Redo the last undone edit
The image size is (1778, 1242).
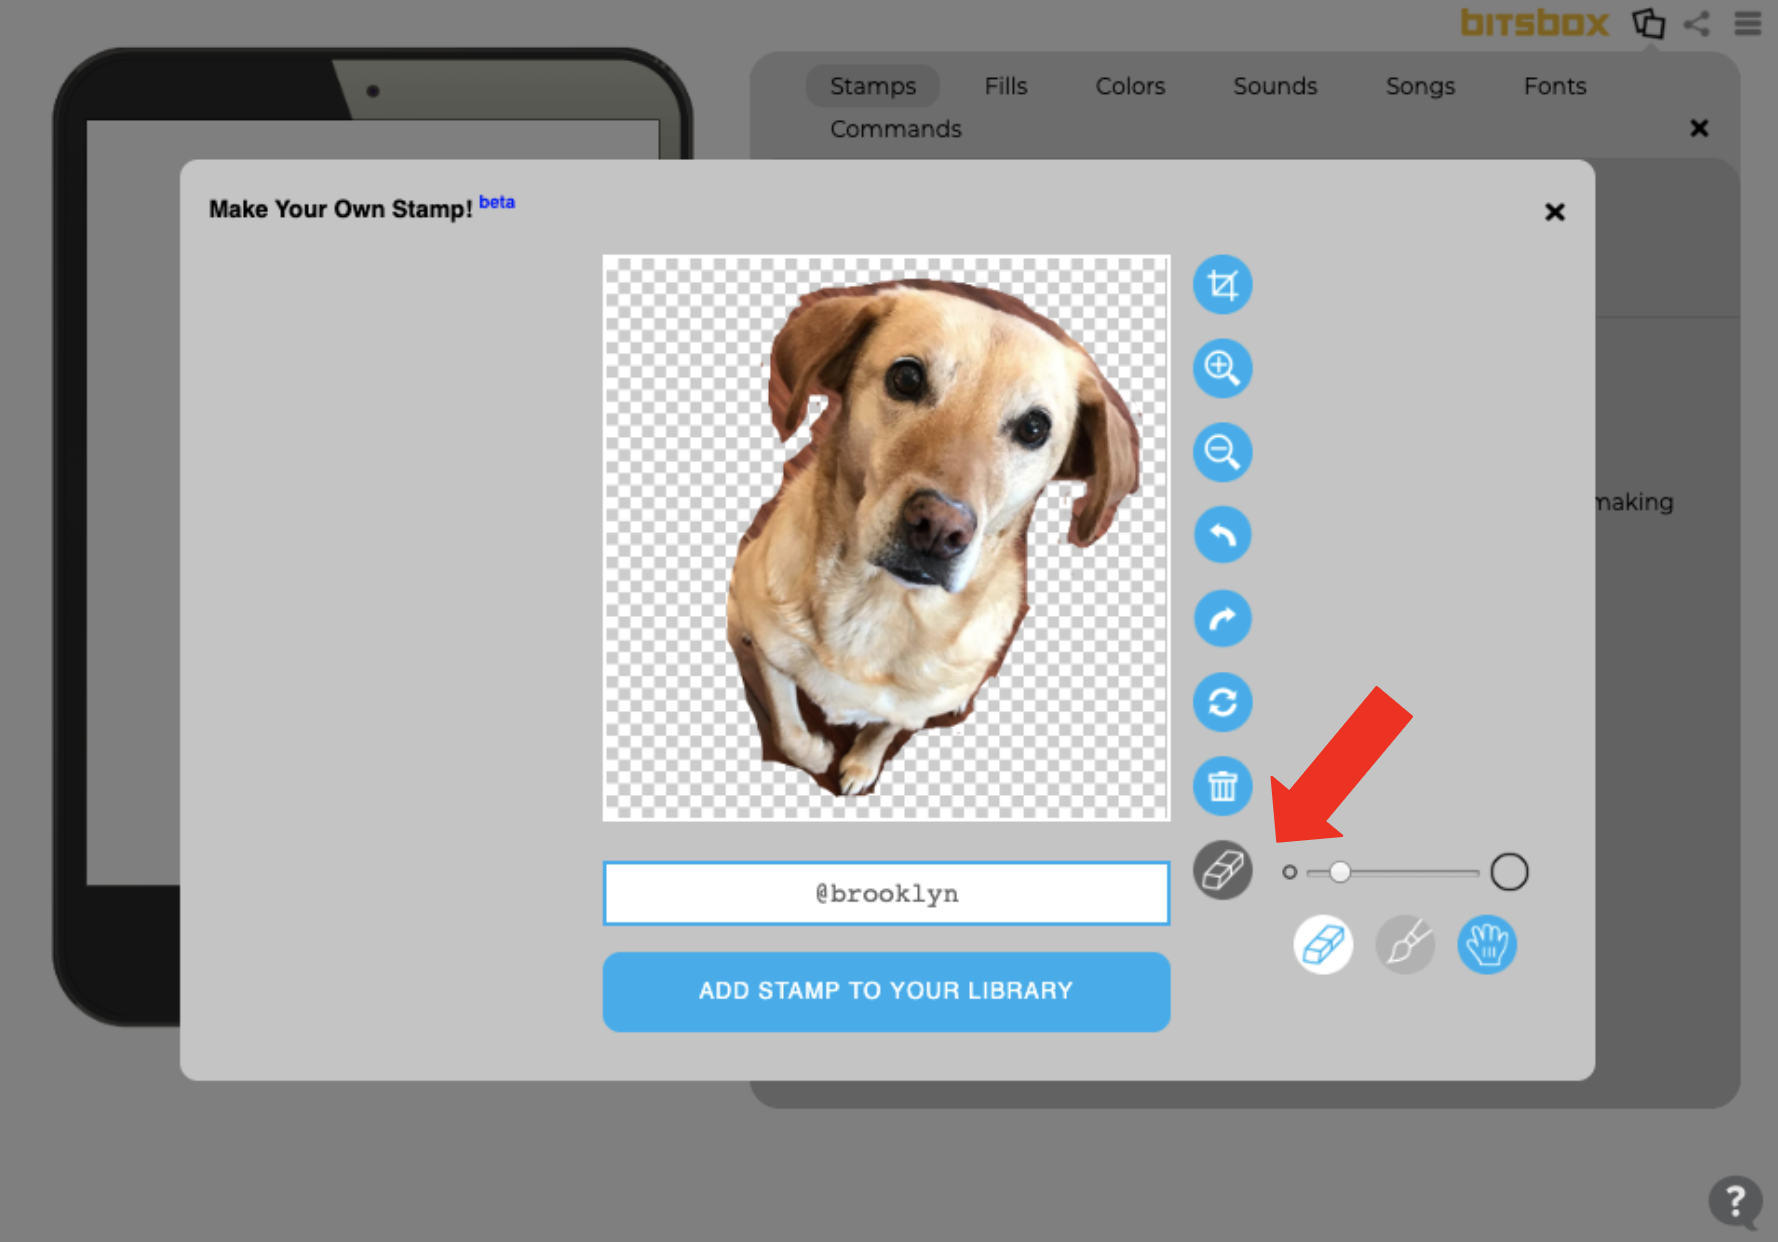(1222, 619)
